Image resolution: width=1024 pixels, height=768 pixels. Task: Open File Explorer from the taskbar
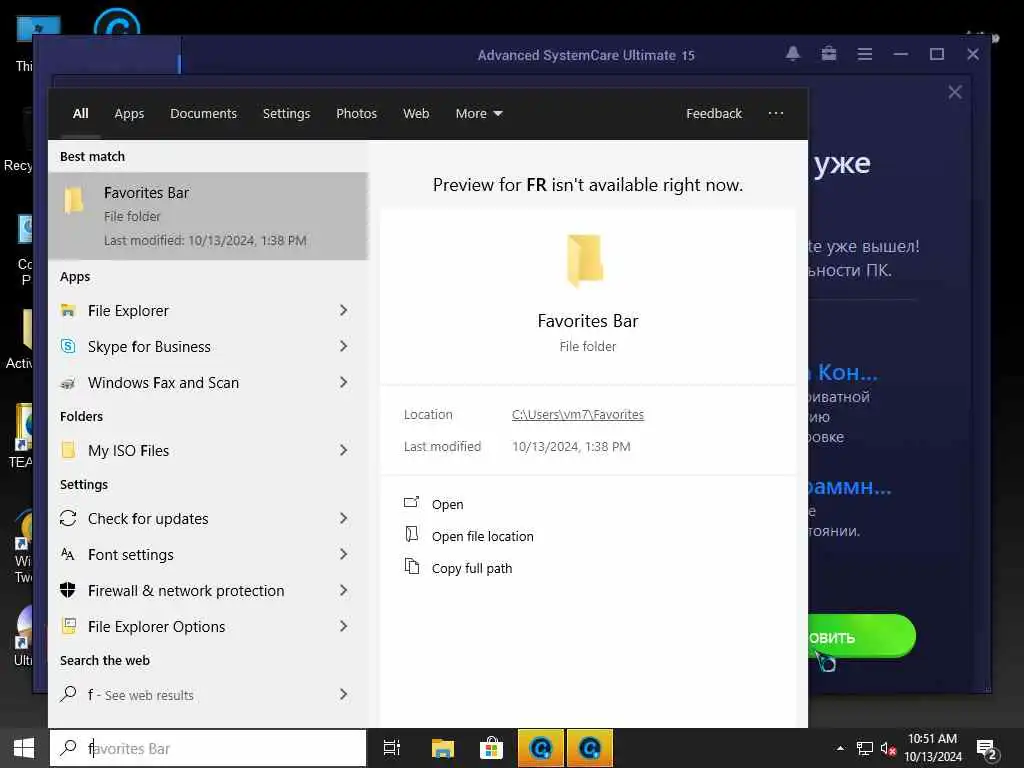tap(443, 748)
